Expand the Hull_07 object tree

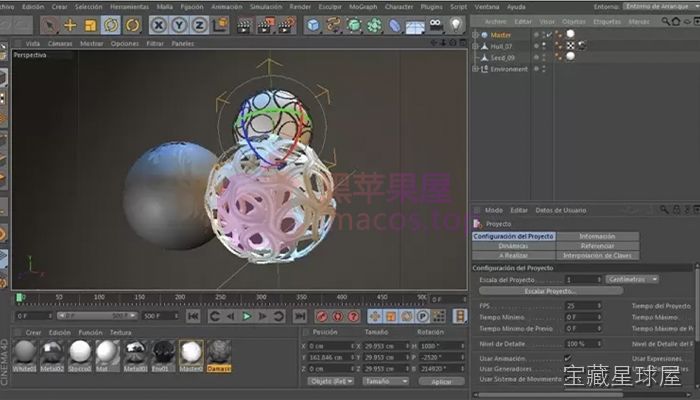pyautogui.click(x=475, y=46)
